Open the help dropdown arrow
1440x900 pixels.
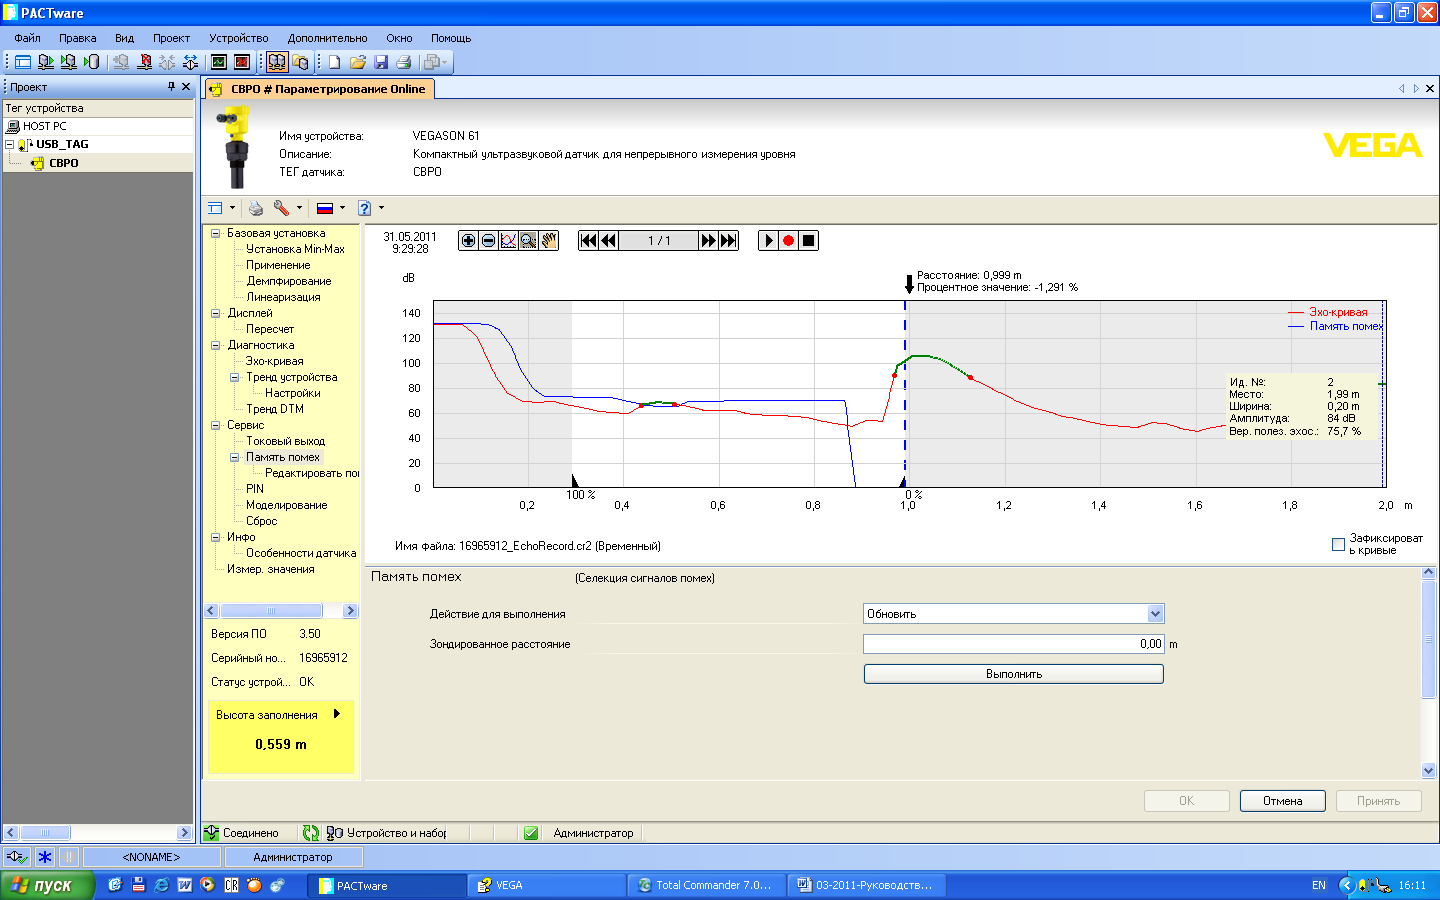(381, 208)
